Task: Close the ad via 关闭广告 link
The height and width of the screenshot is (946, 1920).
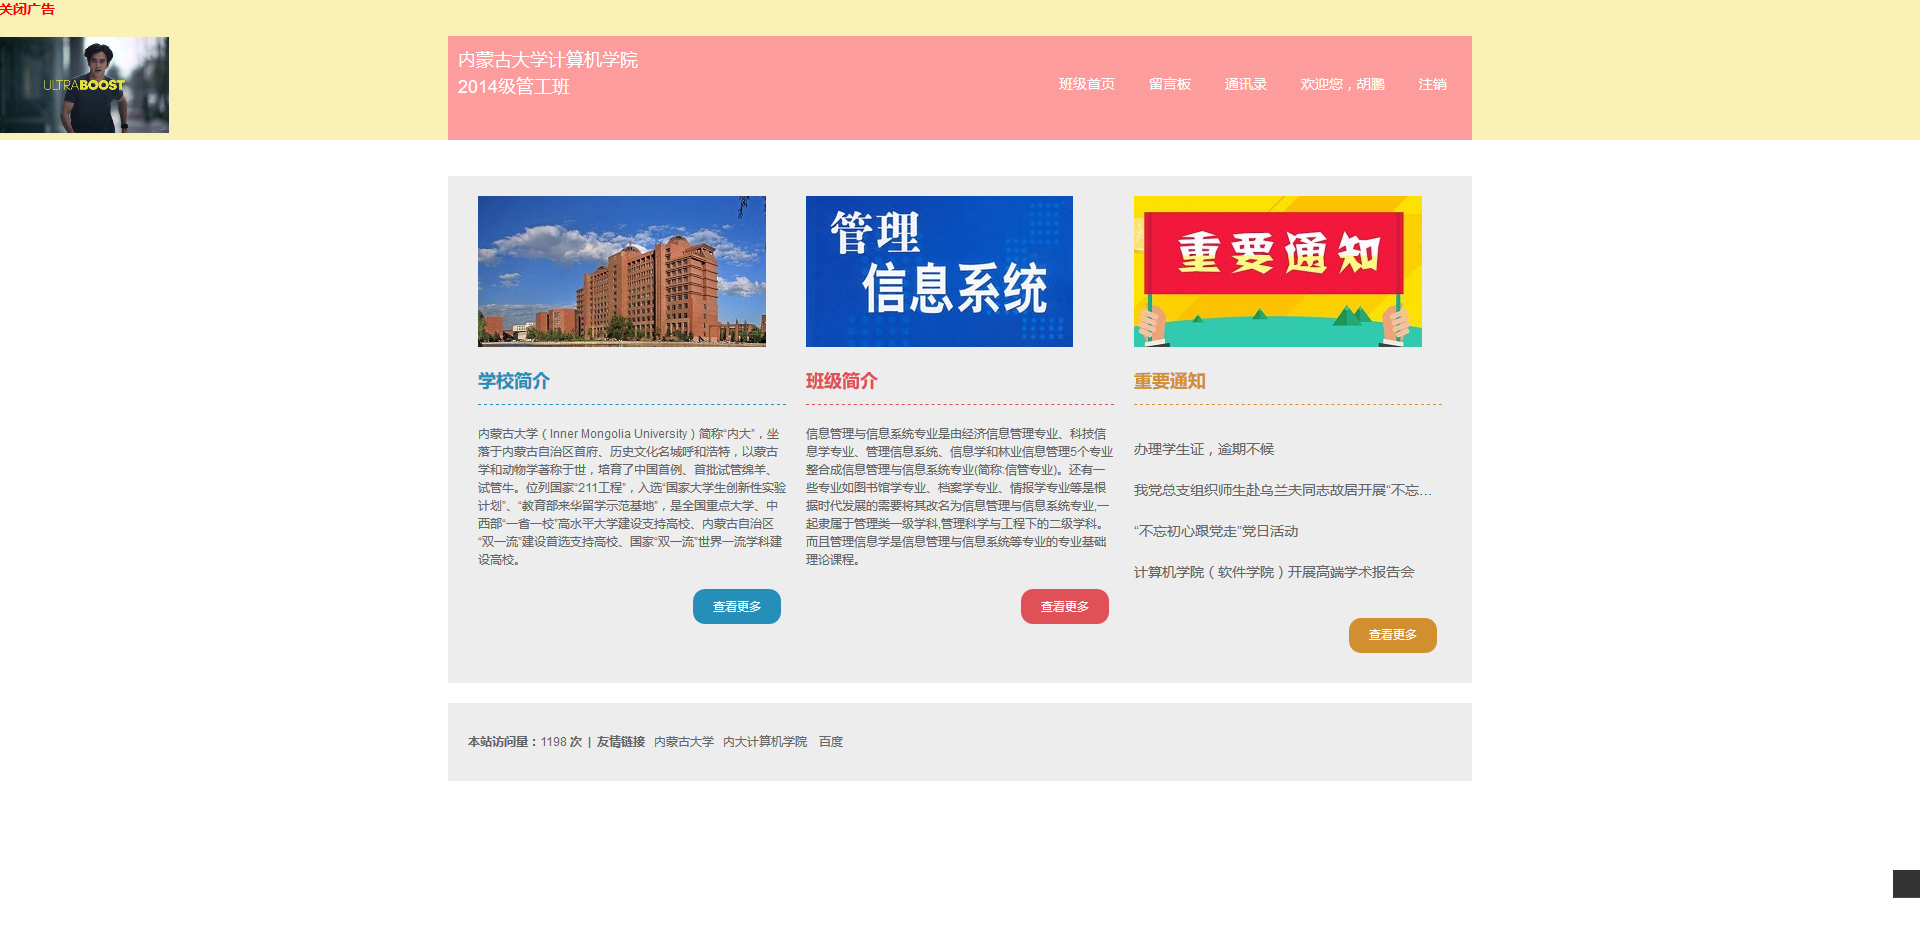Action: pyautogui.click(x=28, y=9)
